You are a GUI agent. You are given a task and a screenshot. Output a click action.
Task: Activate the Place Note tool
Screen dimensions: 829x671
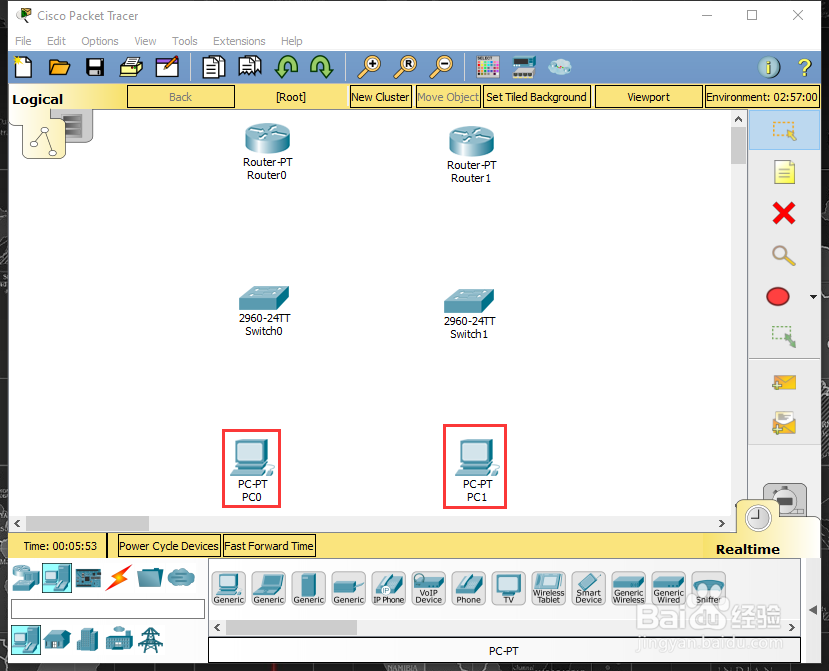point(784,172)
